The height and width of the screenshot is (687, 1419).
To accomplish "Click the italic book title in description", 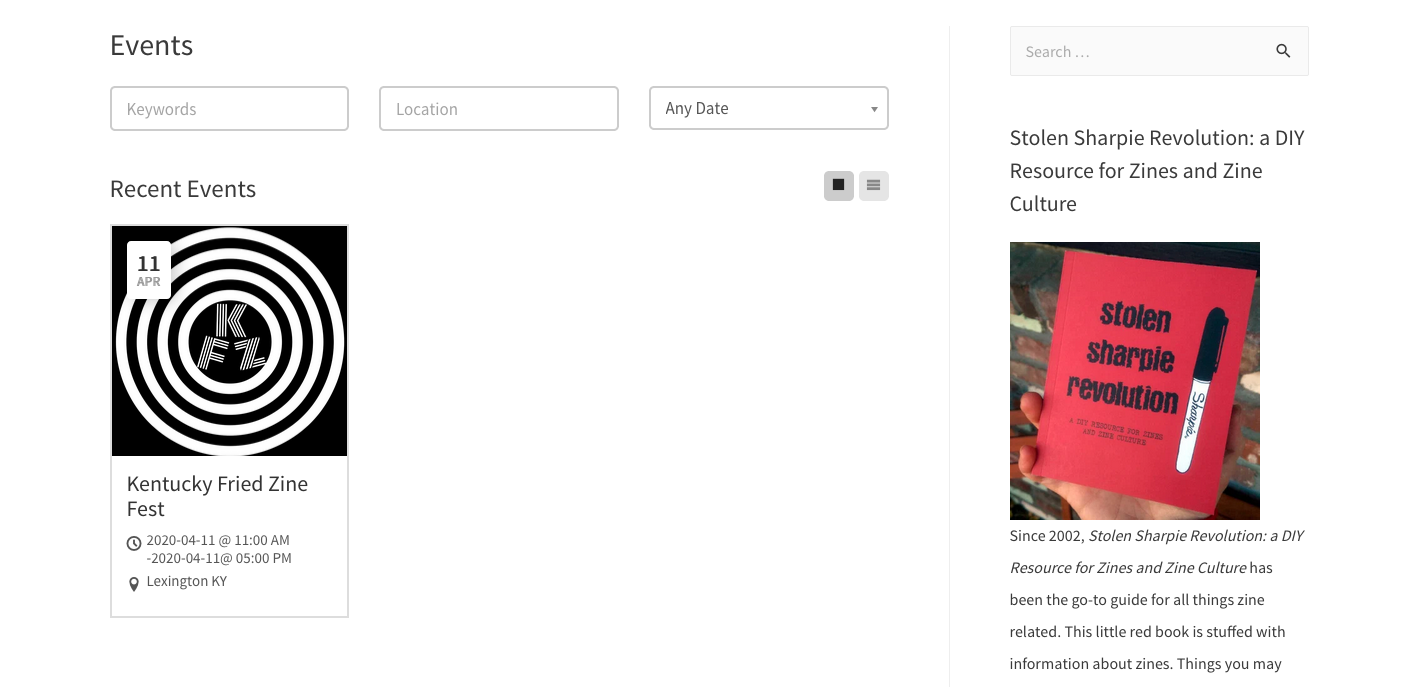I will (x=1157, y=551).
